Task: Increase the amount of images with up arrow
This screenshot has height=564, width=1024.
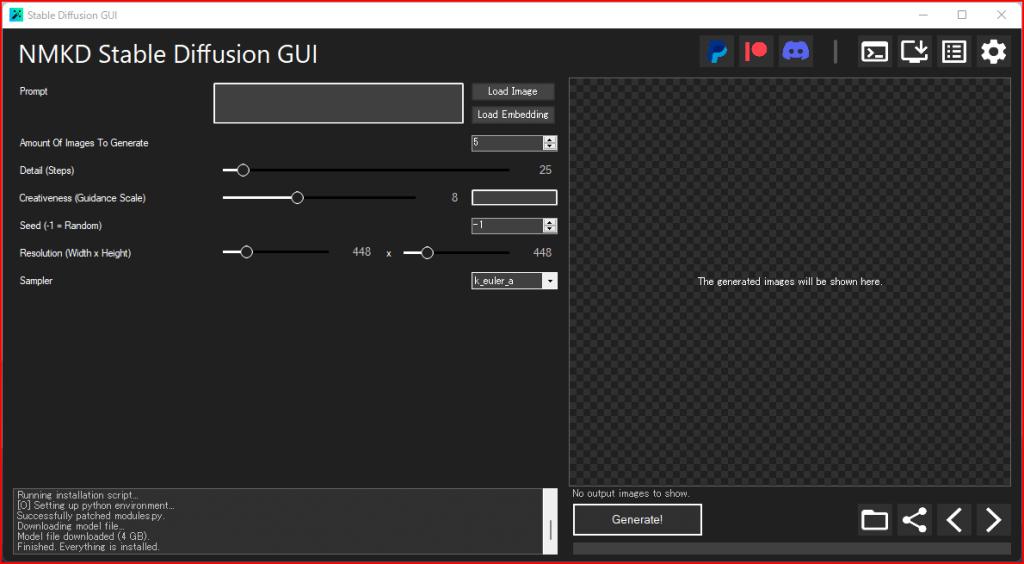Action: tap(550, 139)
